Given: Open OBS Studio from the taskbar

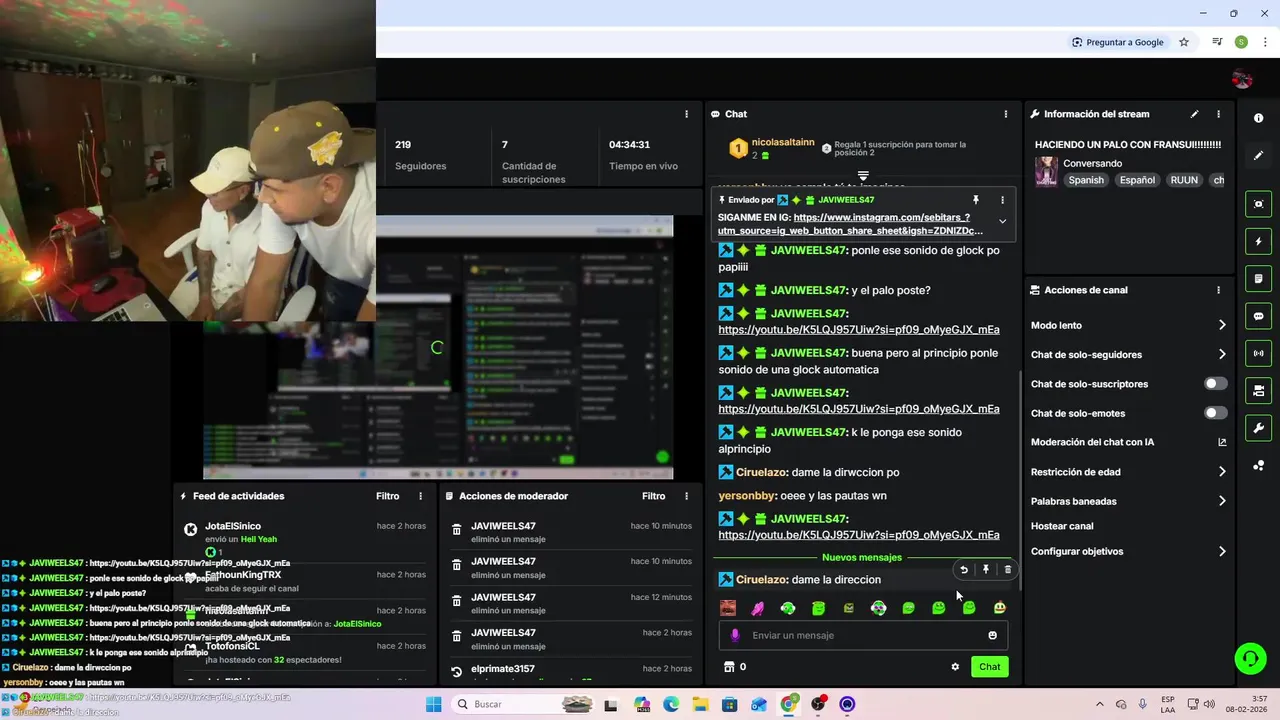Looking at the screenshot, I should point(818,704).
